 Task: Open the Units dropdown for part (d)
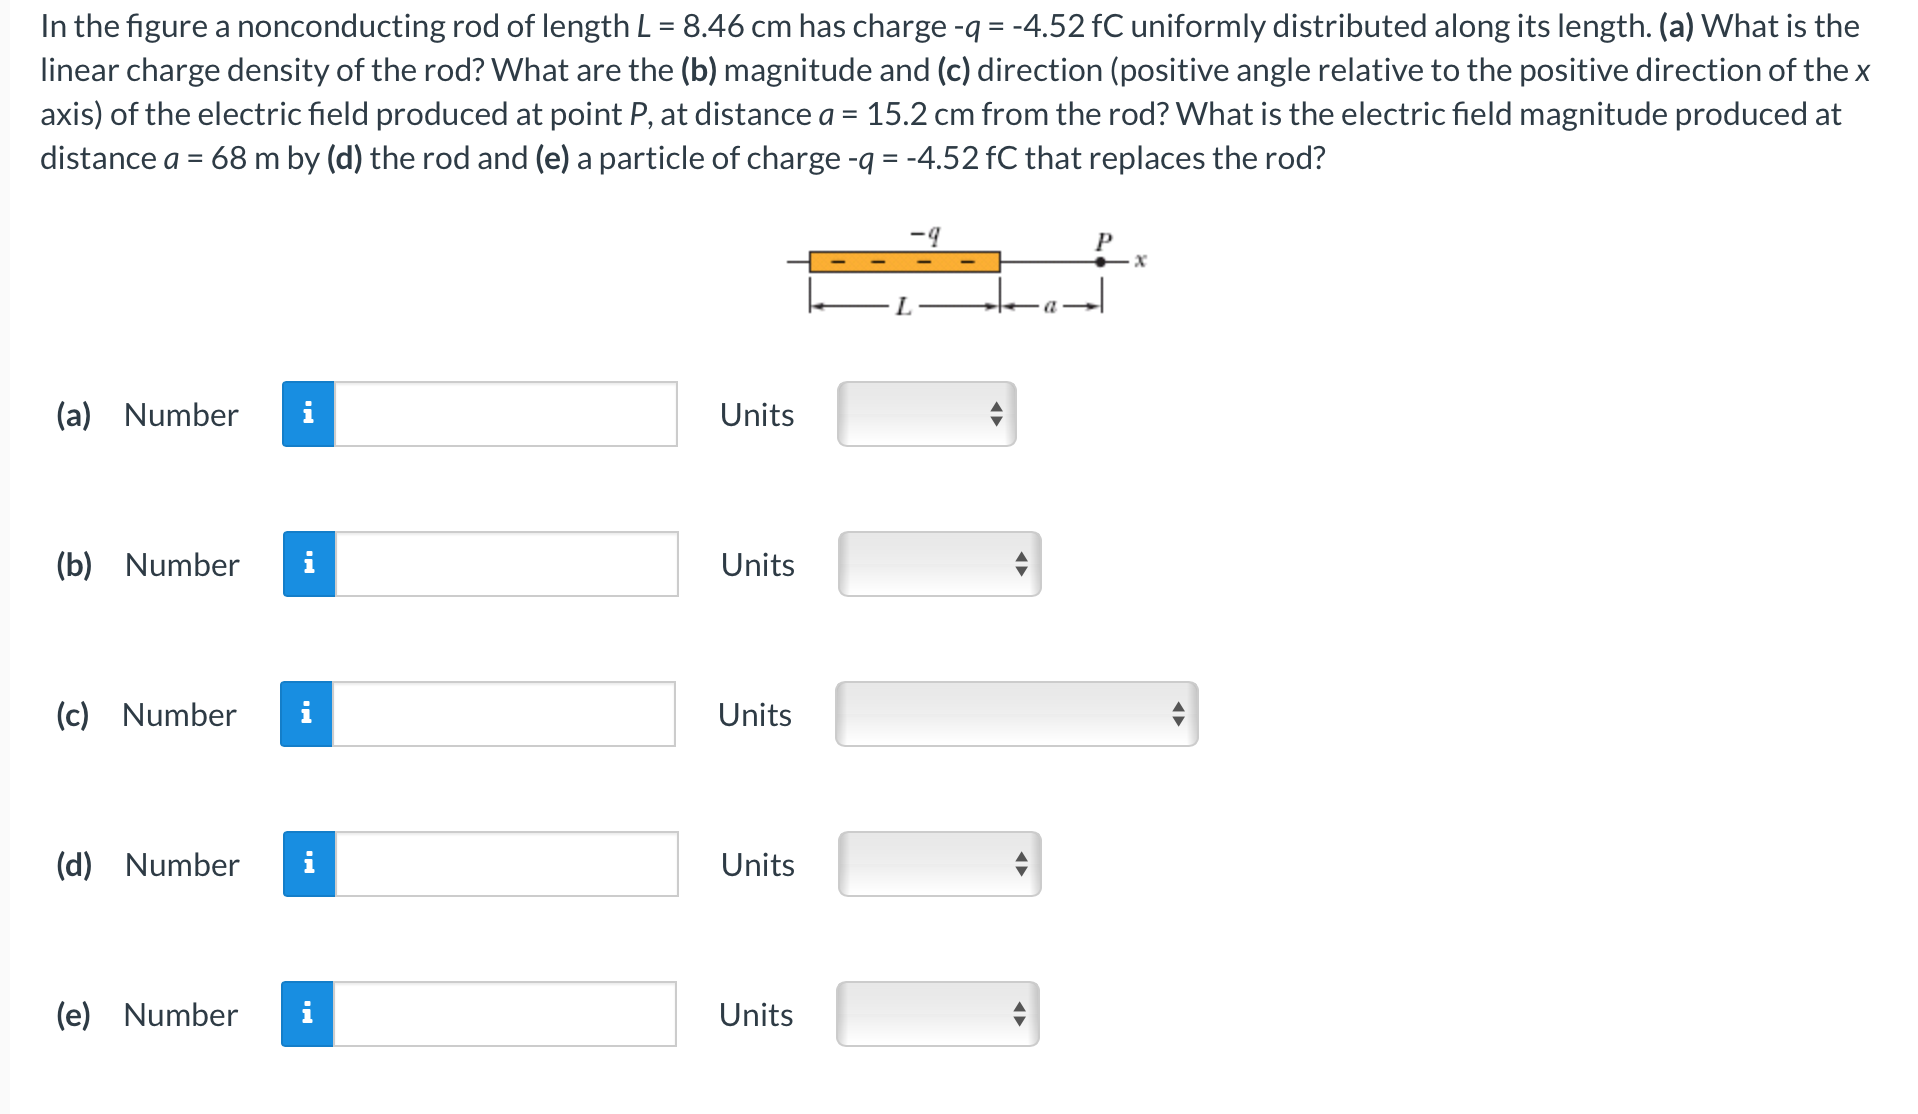(938, 863)
